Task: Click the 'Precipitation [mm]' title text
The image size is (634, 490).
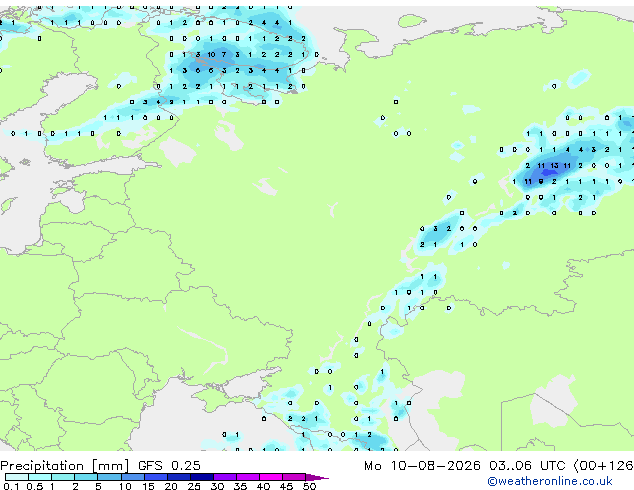Action: pos(65,466)
